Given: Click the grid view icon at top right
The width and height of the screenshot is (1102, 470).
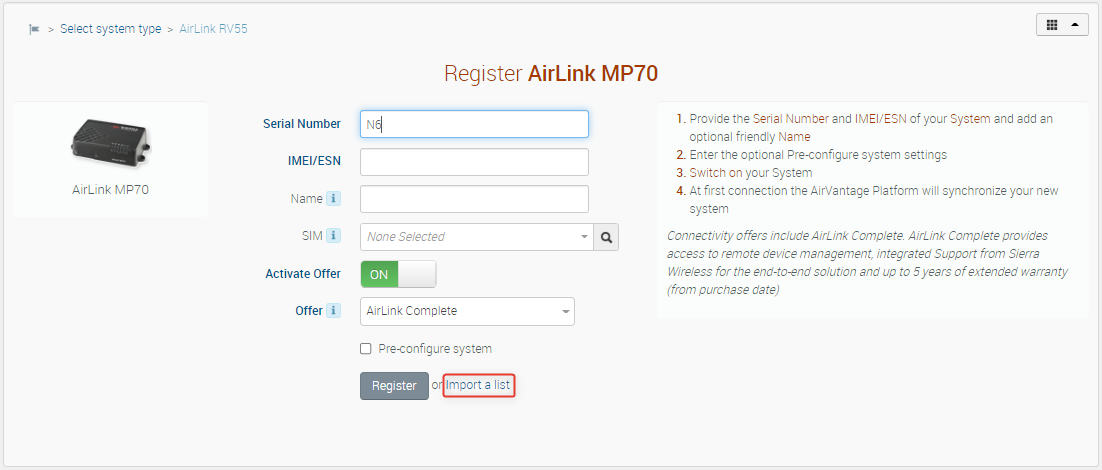Looking at the screenshot, I should pos(1052,25).
